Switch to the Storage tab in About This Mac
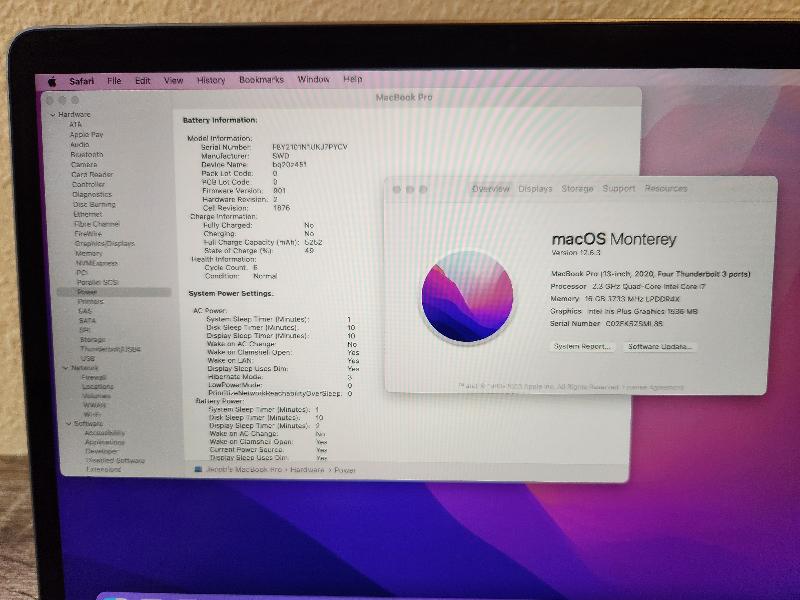 coord(577,189)
